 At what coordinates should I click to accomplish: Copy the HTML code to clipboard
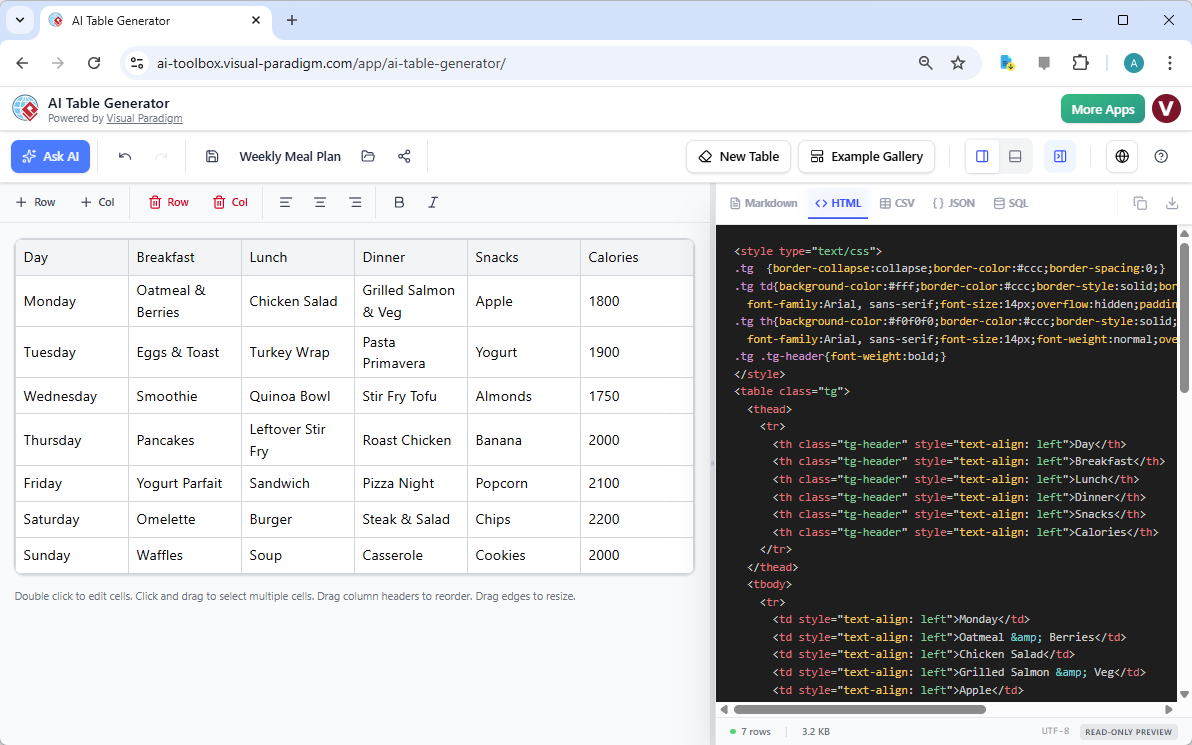click(1140, 202)
